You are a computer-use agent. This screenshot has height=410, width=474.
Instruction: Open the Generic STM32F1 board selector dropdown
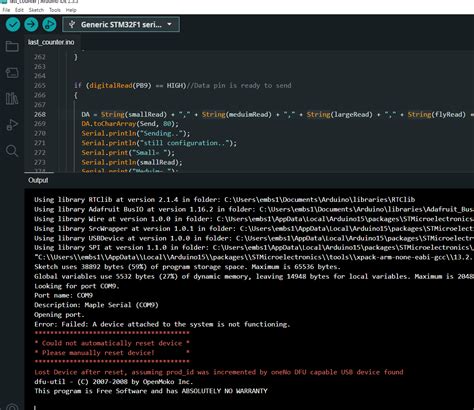pyautogui.click(x=121, y=25)
